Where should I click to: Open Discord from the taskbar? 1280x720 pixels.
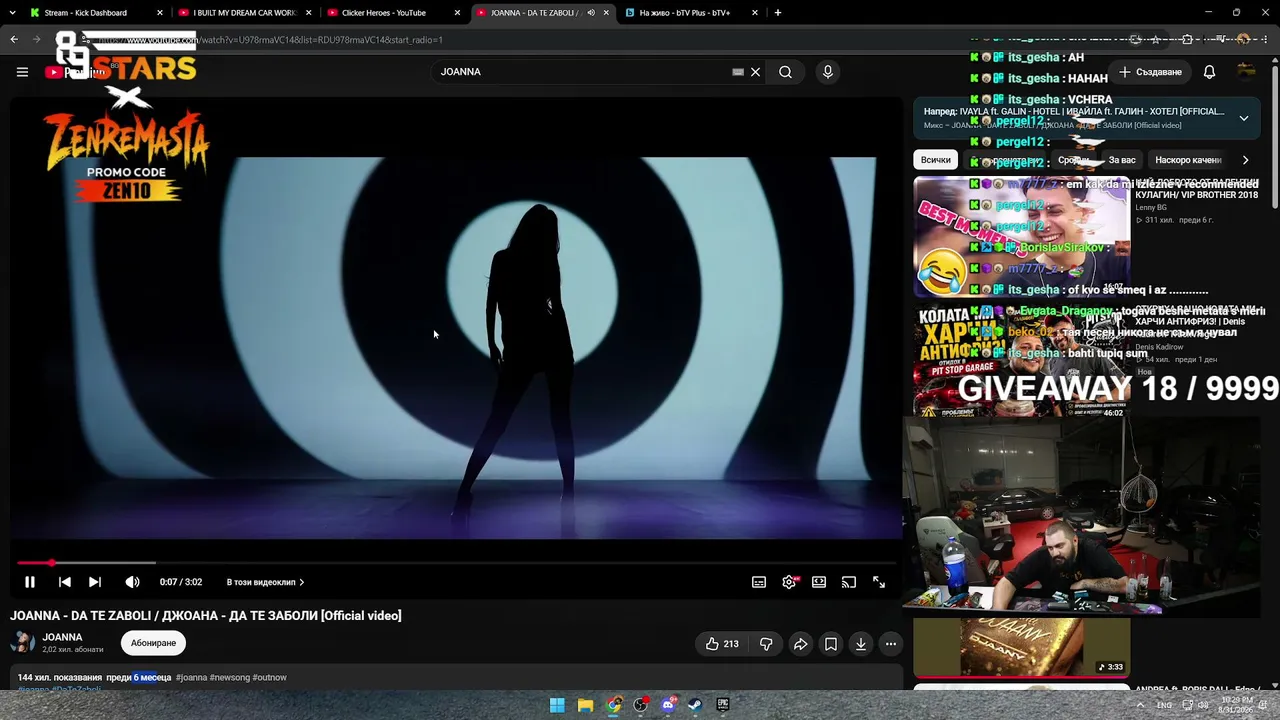click(669, 705)
